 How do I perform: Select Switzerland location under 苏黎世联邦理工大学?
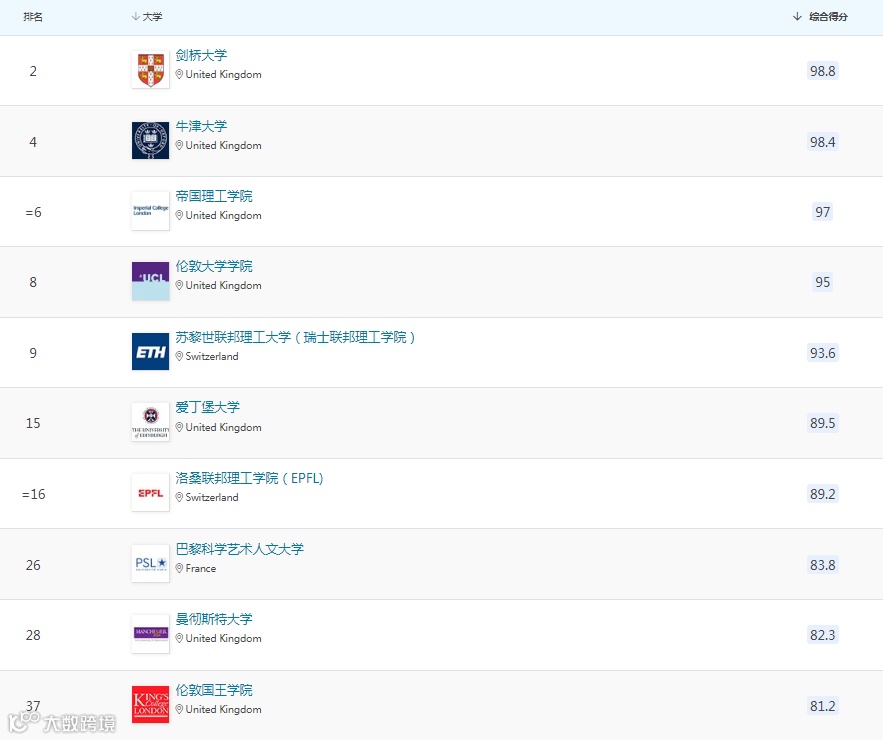pyautogui.click(x=212, y=356)
